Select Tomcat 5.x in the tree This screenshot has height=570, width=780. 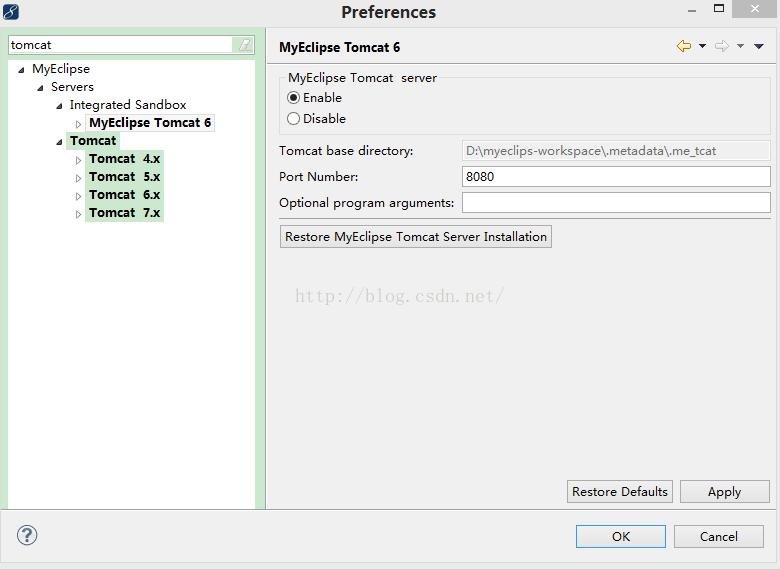click(124, 177)
